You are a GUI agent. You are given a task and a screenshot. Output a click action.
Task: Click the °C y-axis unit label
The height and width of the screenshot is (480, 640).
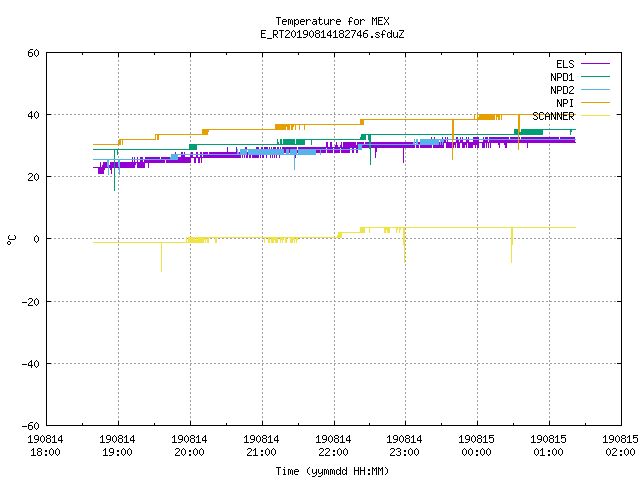click(12, 240)
